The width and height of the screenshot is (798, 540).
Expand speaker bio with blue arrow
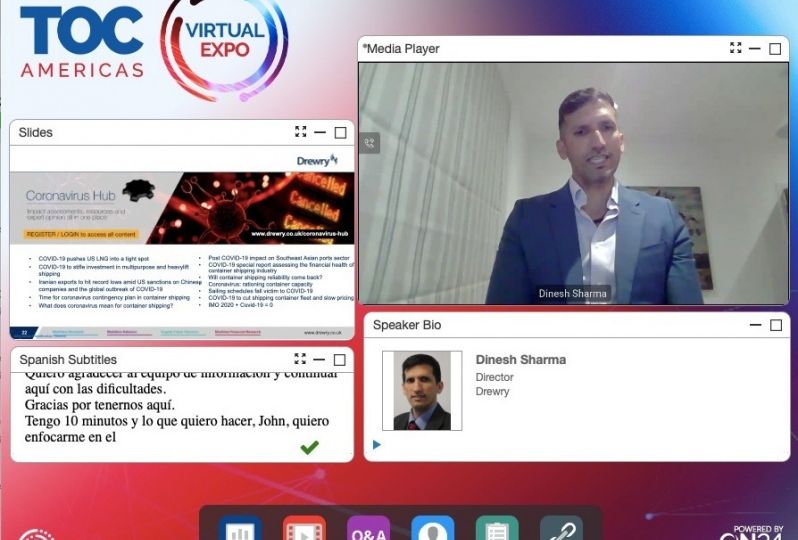tap(377, 445)
